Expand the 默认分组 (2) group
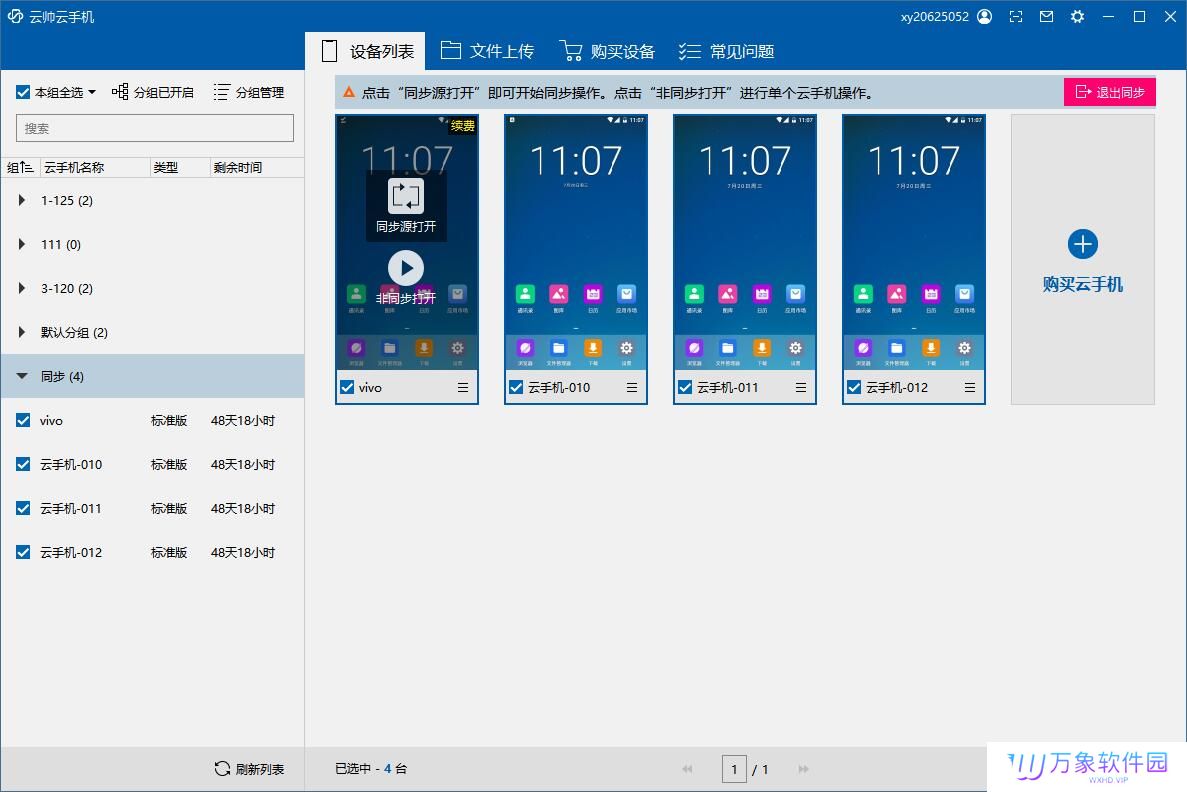The width and height of the screenshot is (1187, 792). click(x=21, y=332)
